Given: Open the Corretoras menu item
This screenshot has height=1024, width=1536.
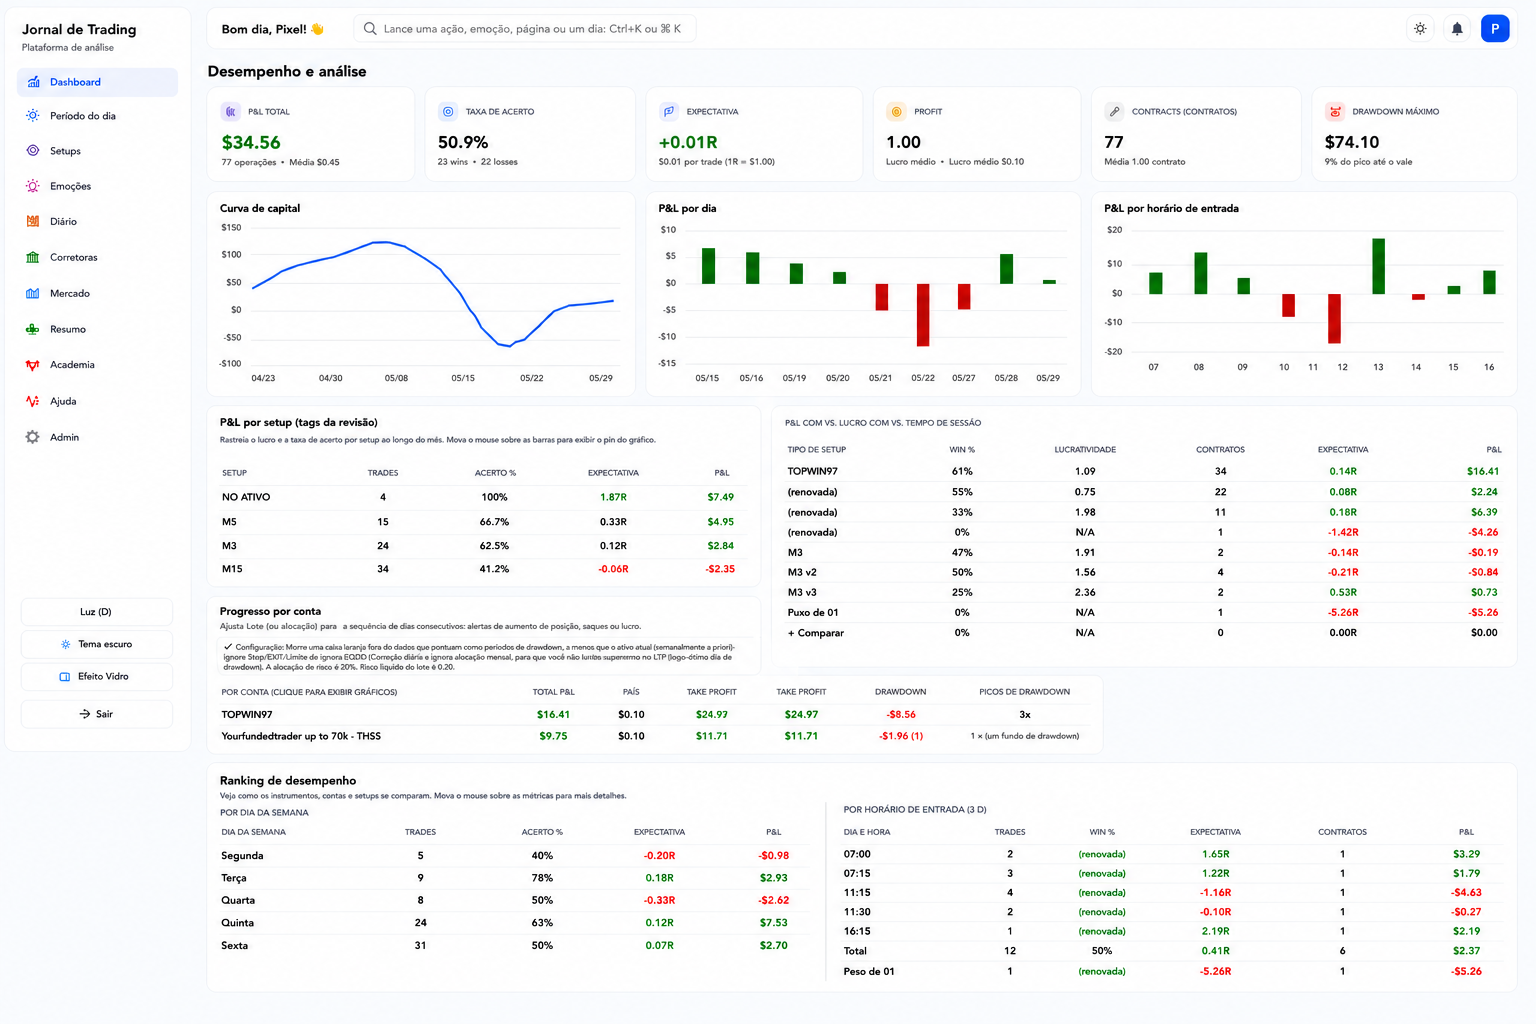Looking at the screenshot, I should pyautogui.click(x=97, y=258).
